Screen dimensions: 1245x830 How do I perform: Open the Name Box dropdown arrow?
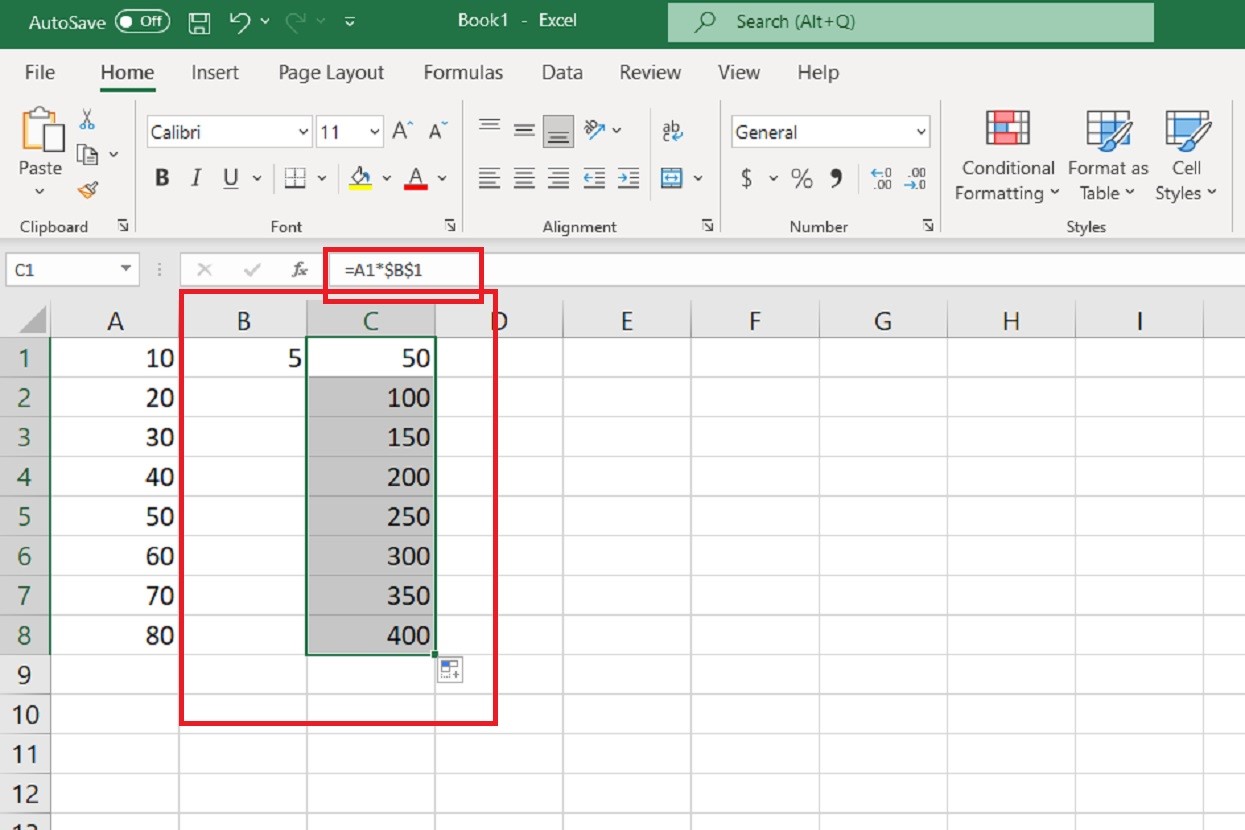(x=126, y=270)
